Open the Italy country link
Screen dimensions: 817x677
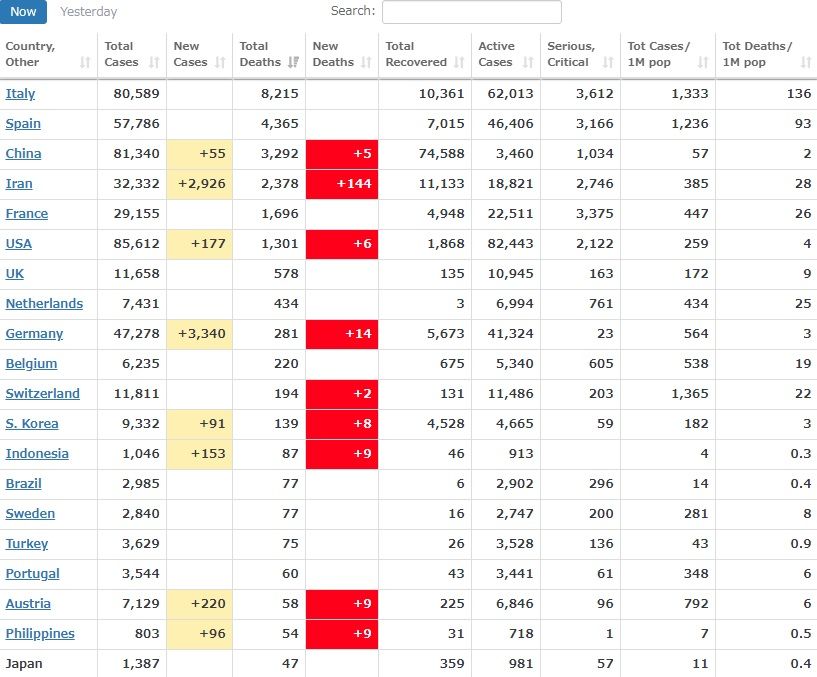tap(20, 94)
